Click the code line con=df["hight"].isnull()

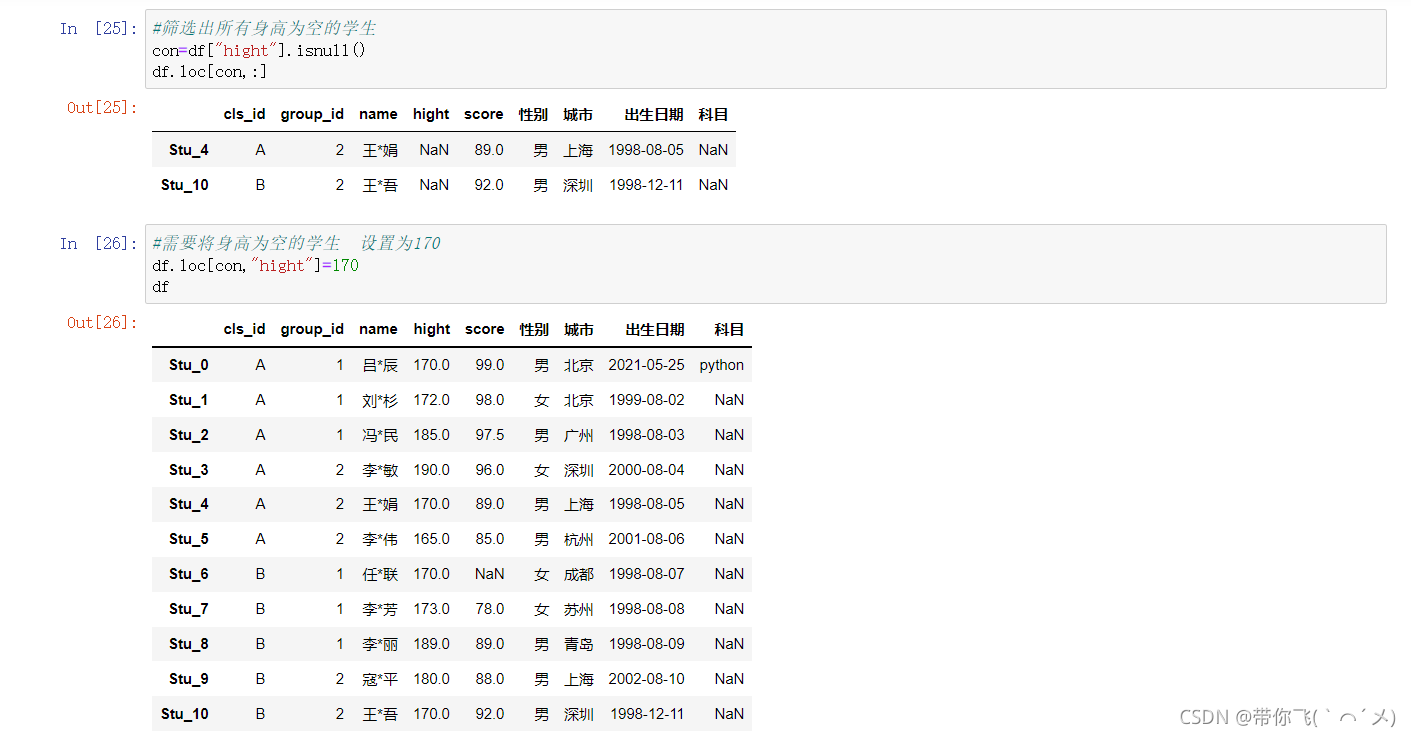[259, 50]
